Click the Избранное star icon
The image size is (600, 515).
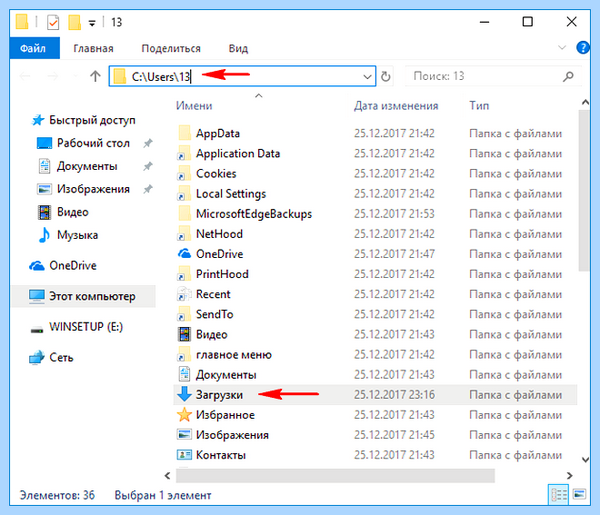184,414
